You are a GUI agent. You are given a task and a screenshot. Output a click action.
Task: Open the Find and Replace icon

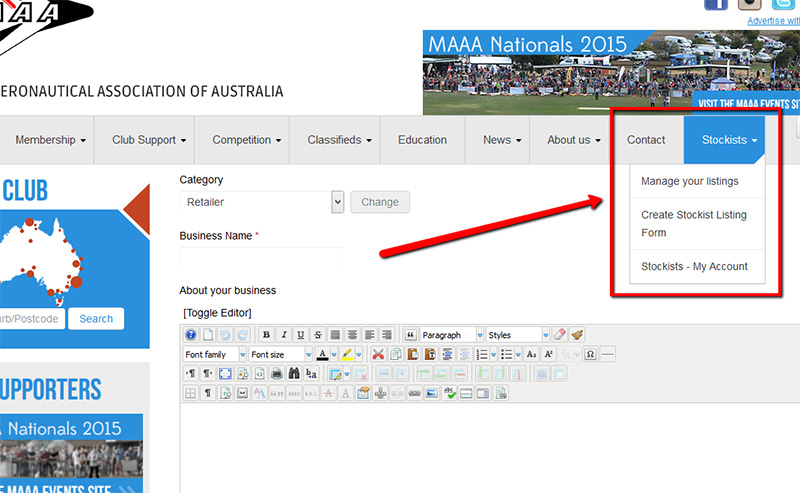tap(312, 374)
